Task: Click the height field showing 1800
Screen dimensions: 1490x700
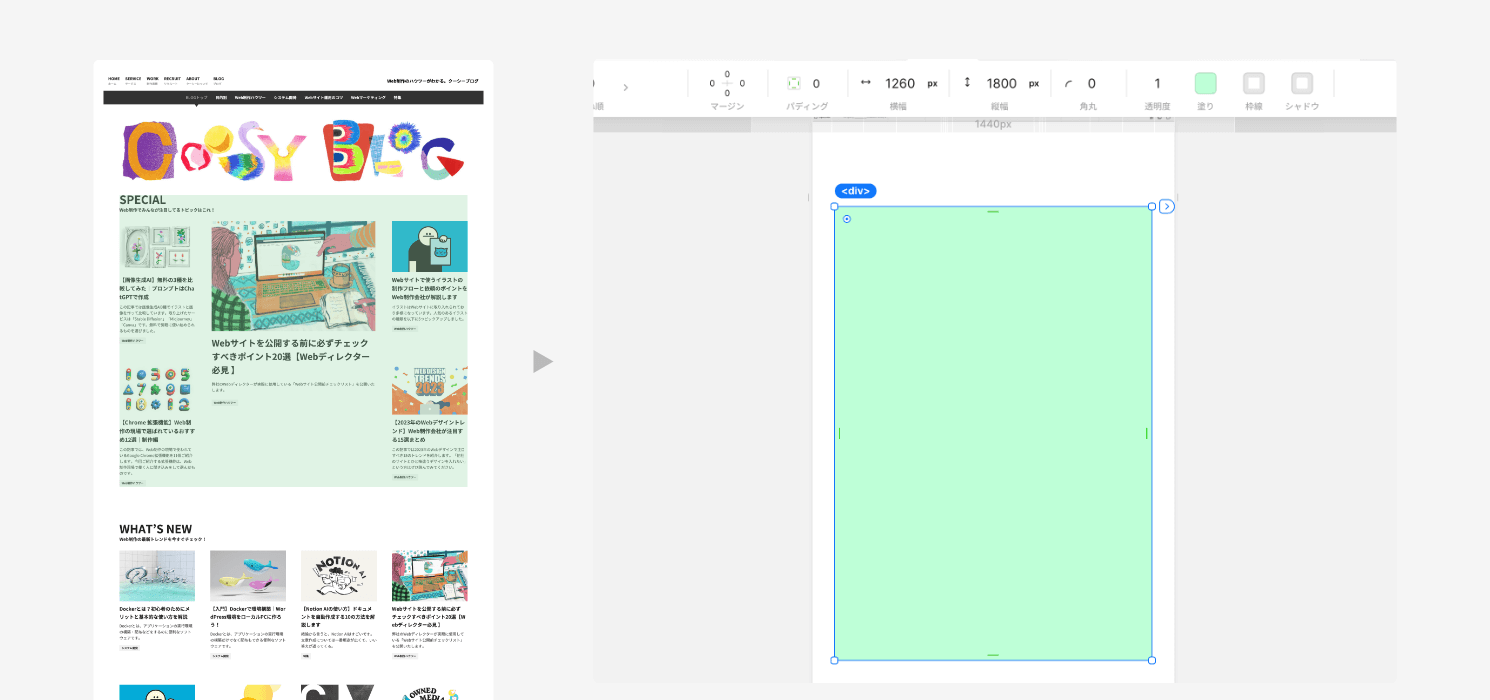Action: click(1001, 84)
